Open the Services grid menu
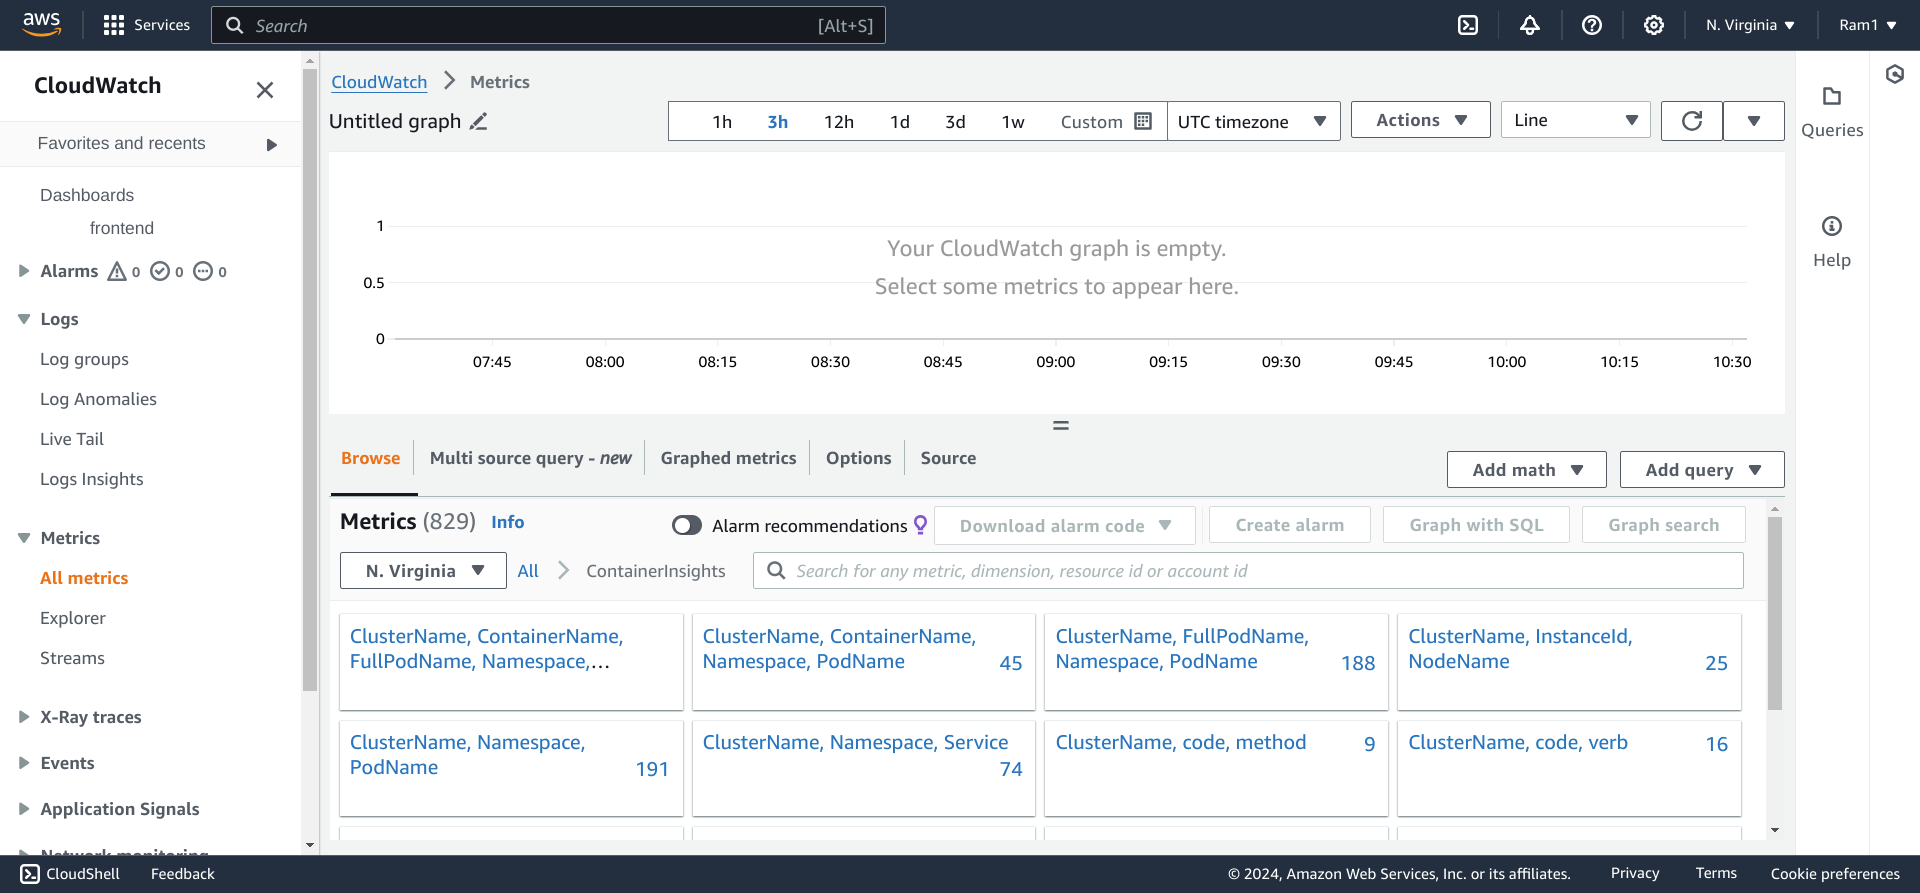This screenshot has width=1920, height=893. pyautogui.click(x=147, y=25)
